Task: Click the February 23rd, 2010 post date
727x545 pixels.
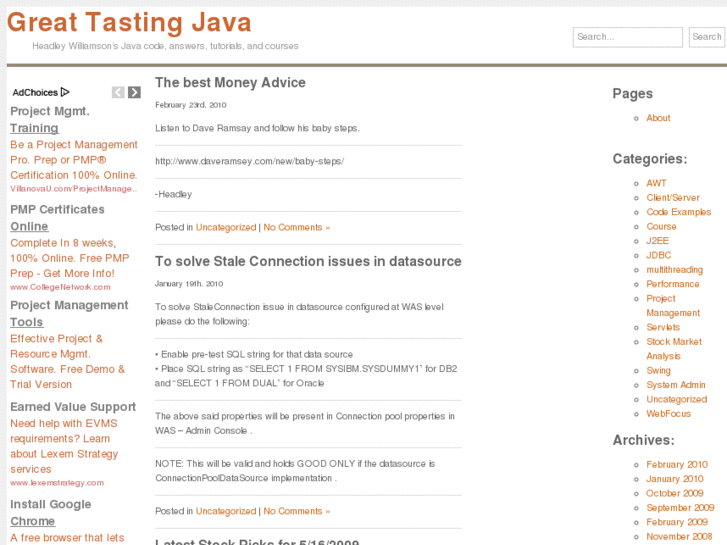Action: click(x=191, y=105)
